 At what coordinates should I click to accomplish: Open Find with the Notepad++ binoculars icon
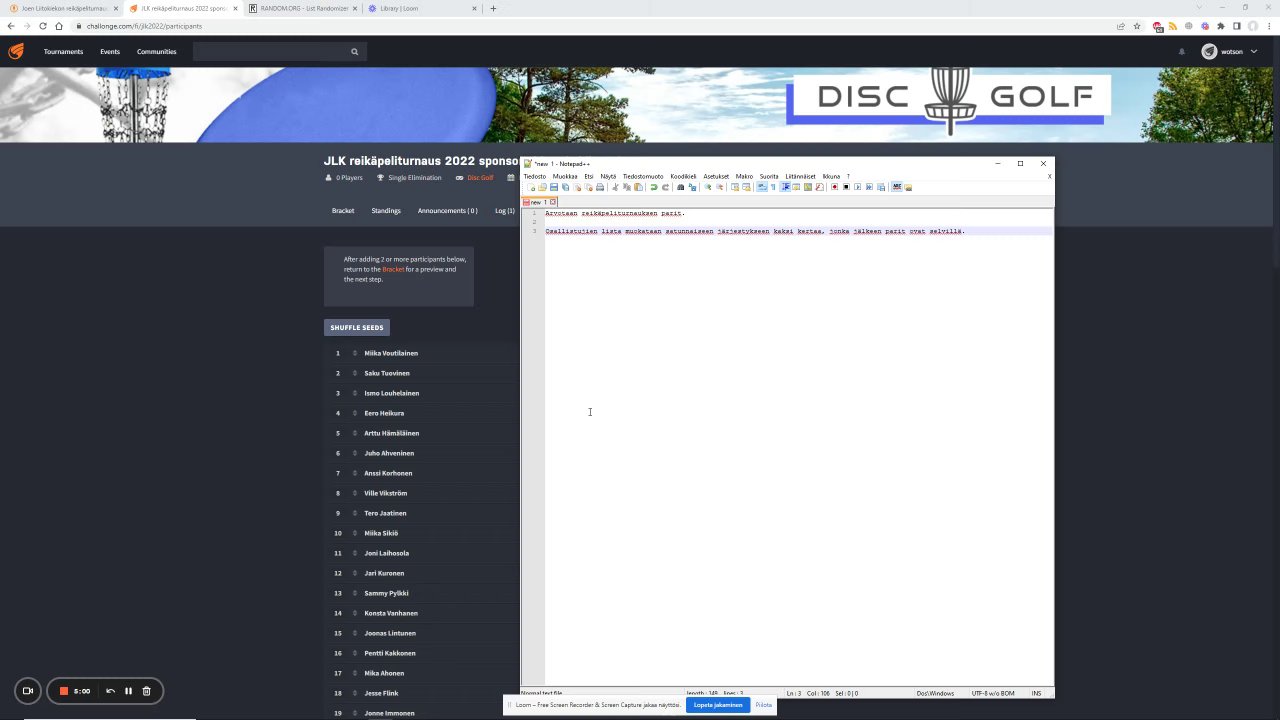pyautogui.click(x=680, y=187)
